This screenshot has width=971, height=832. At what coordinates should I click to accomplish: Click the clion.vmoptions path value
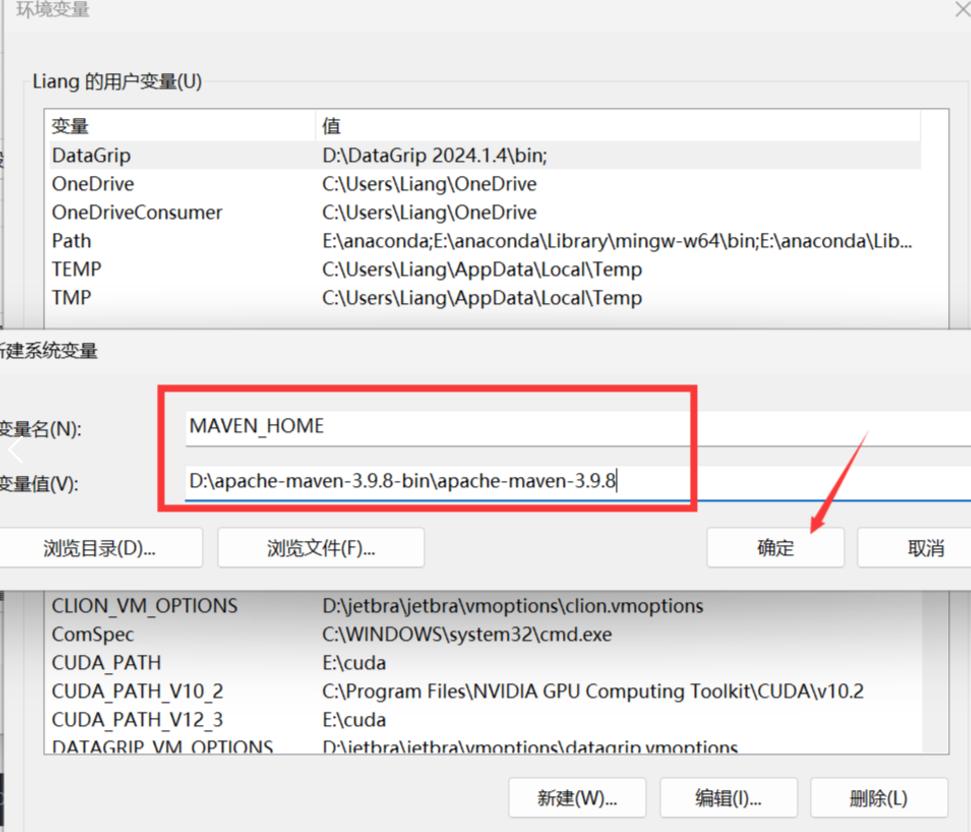pyautogui.click(x=513, y=605)
